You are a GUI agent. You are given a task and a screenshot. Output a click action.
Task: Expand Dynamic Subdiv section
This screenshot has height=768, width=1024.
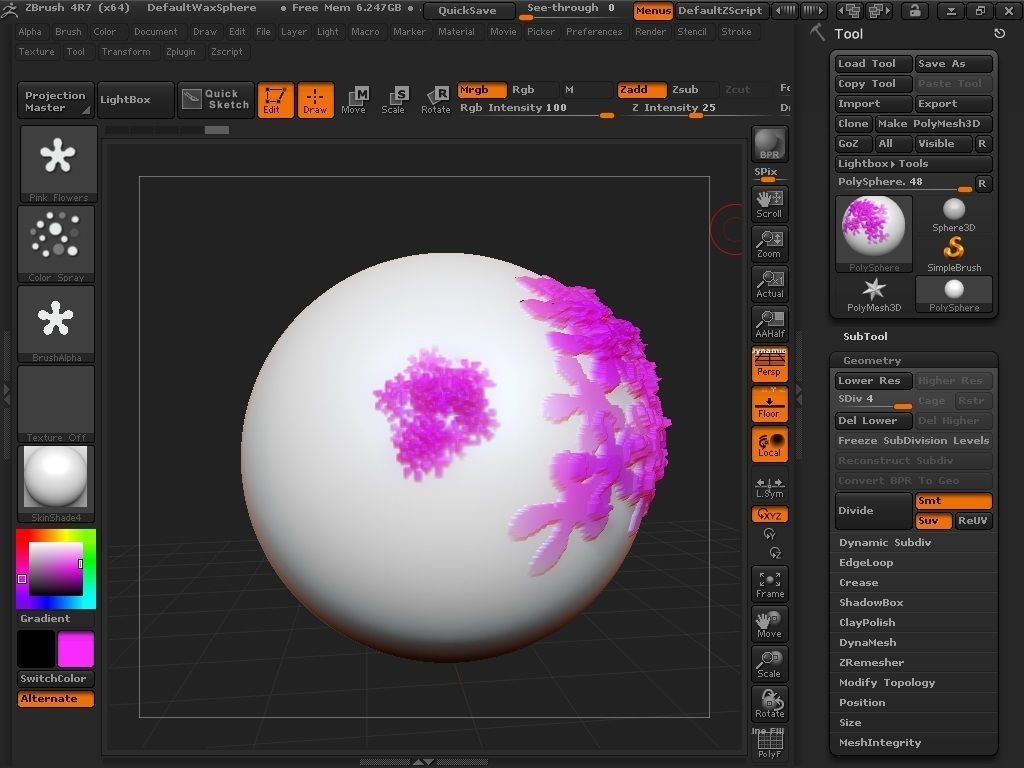coord(885,543)
